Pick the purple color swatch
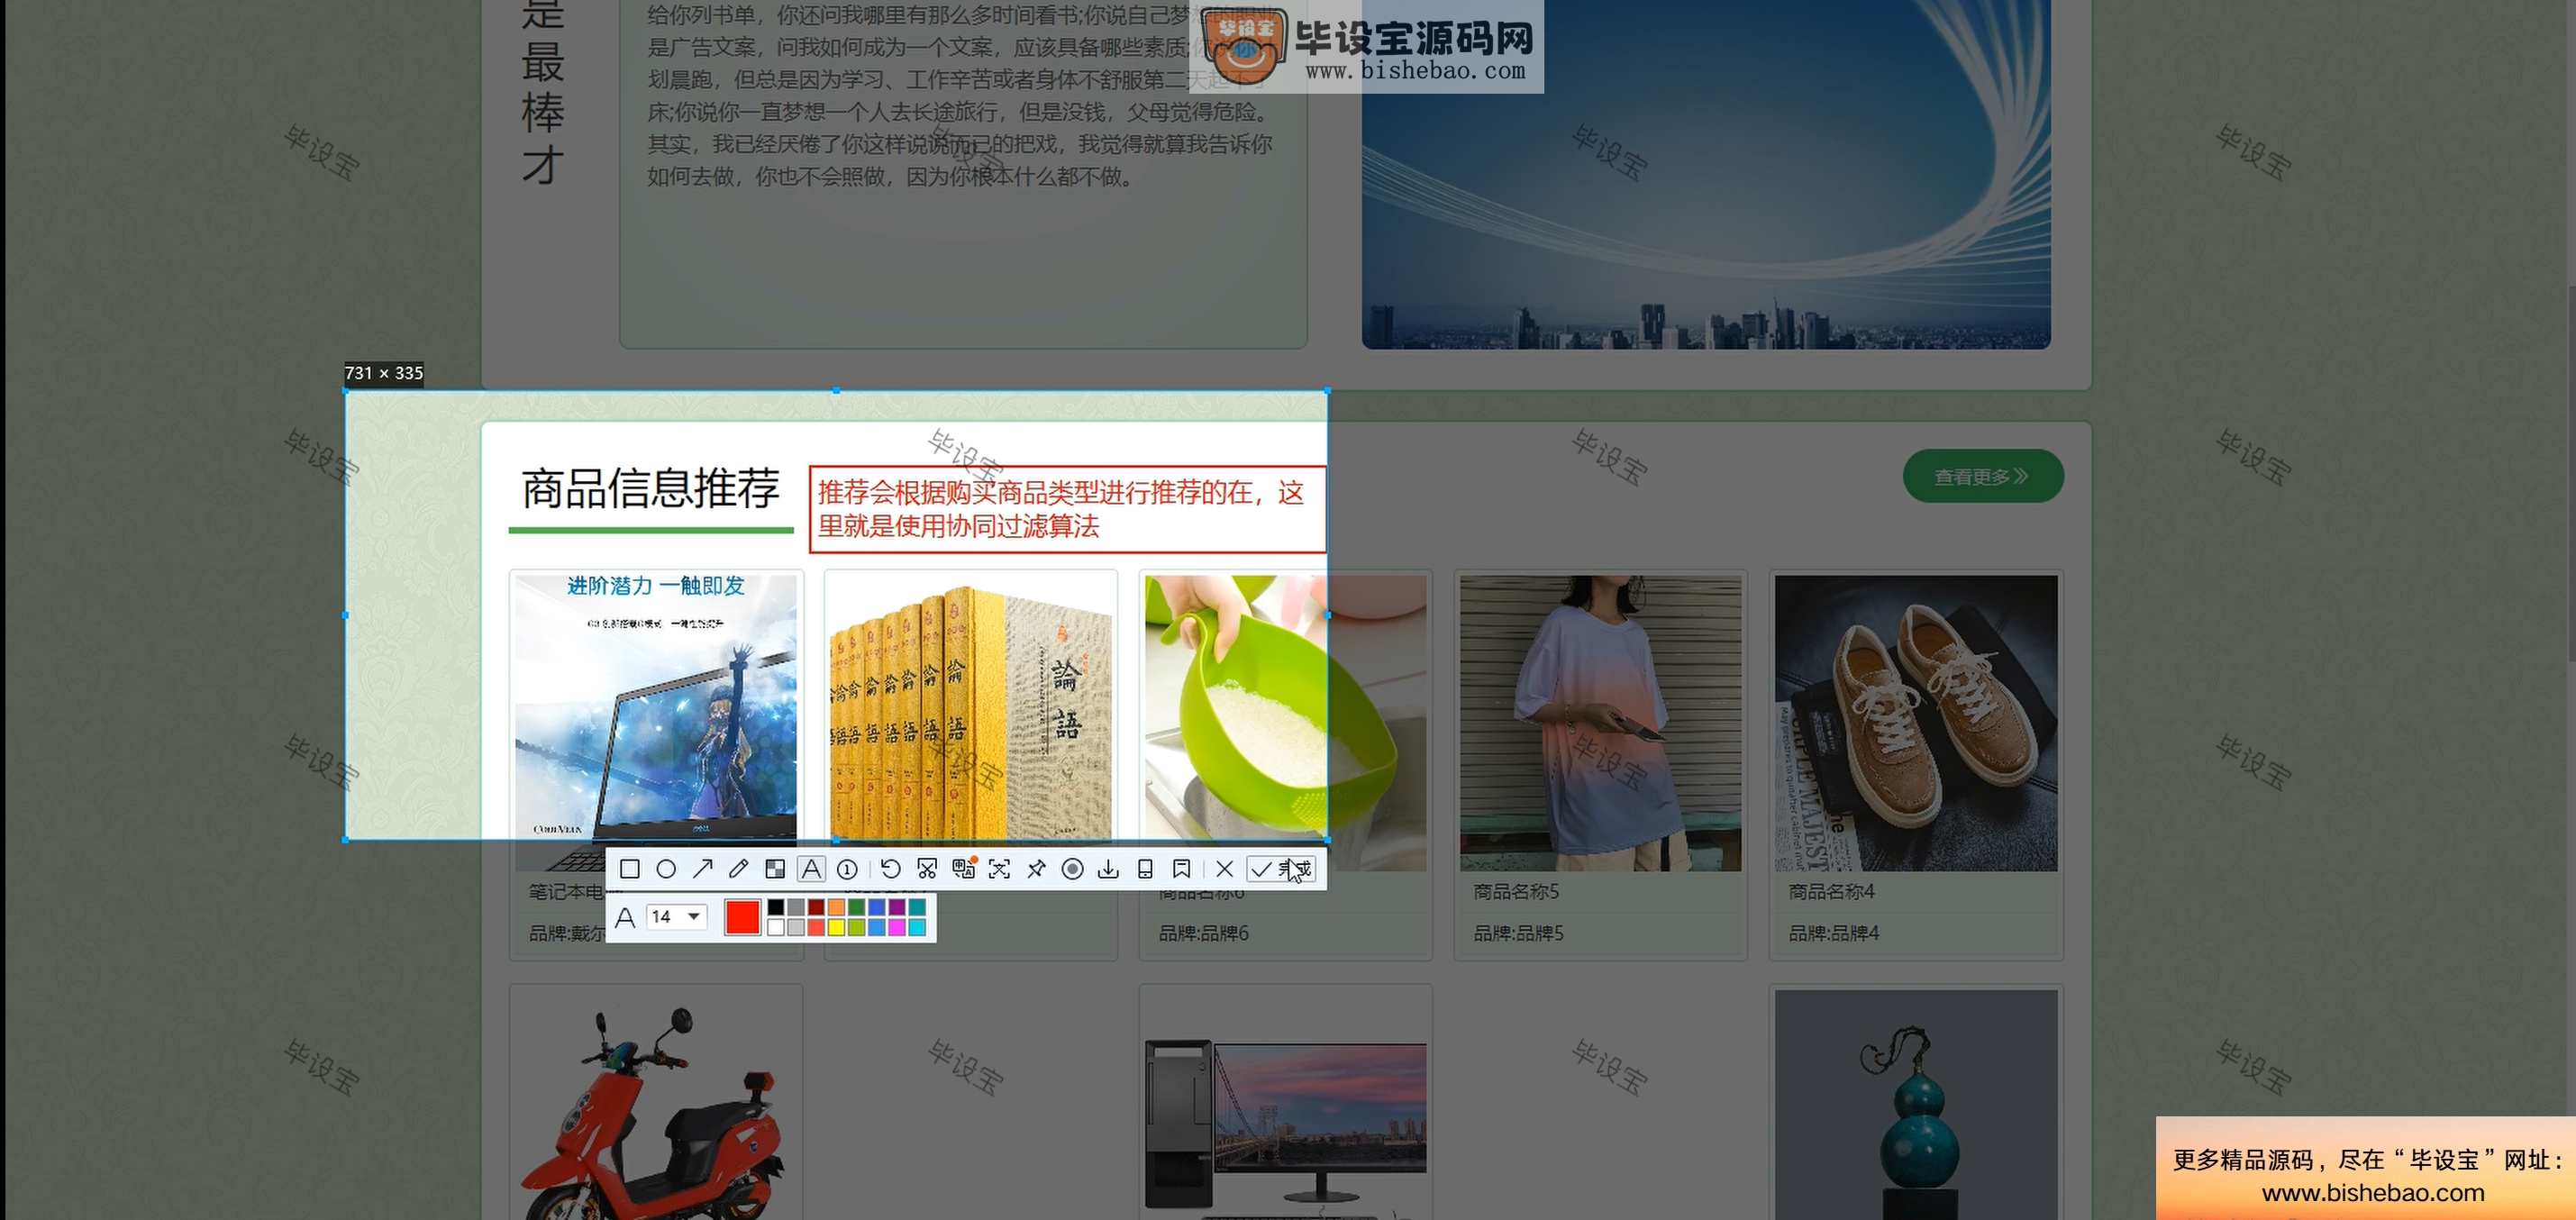 tap(897, 907)
